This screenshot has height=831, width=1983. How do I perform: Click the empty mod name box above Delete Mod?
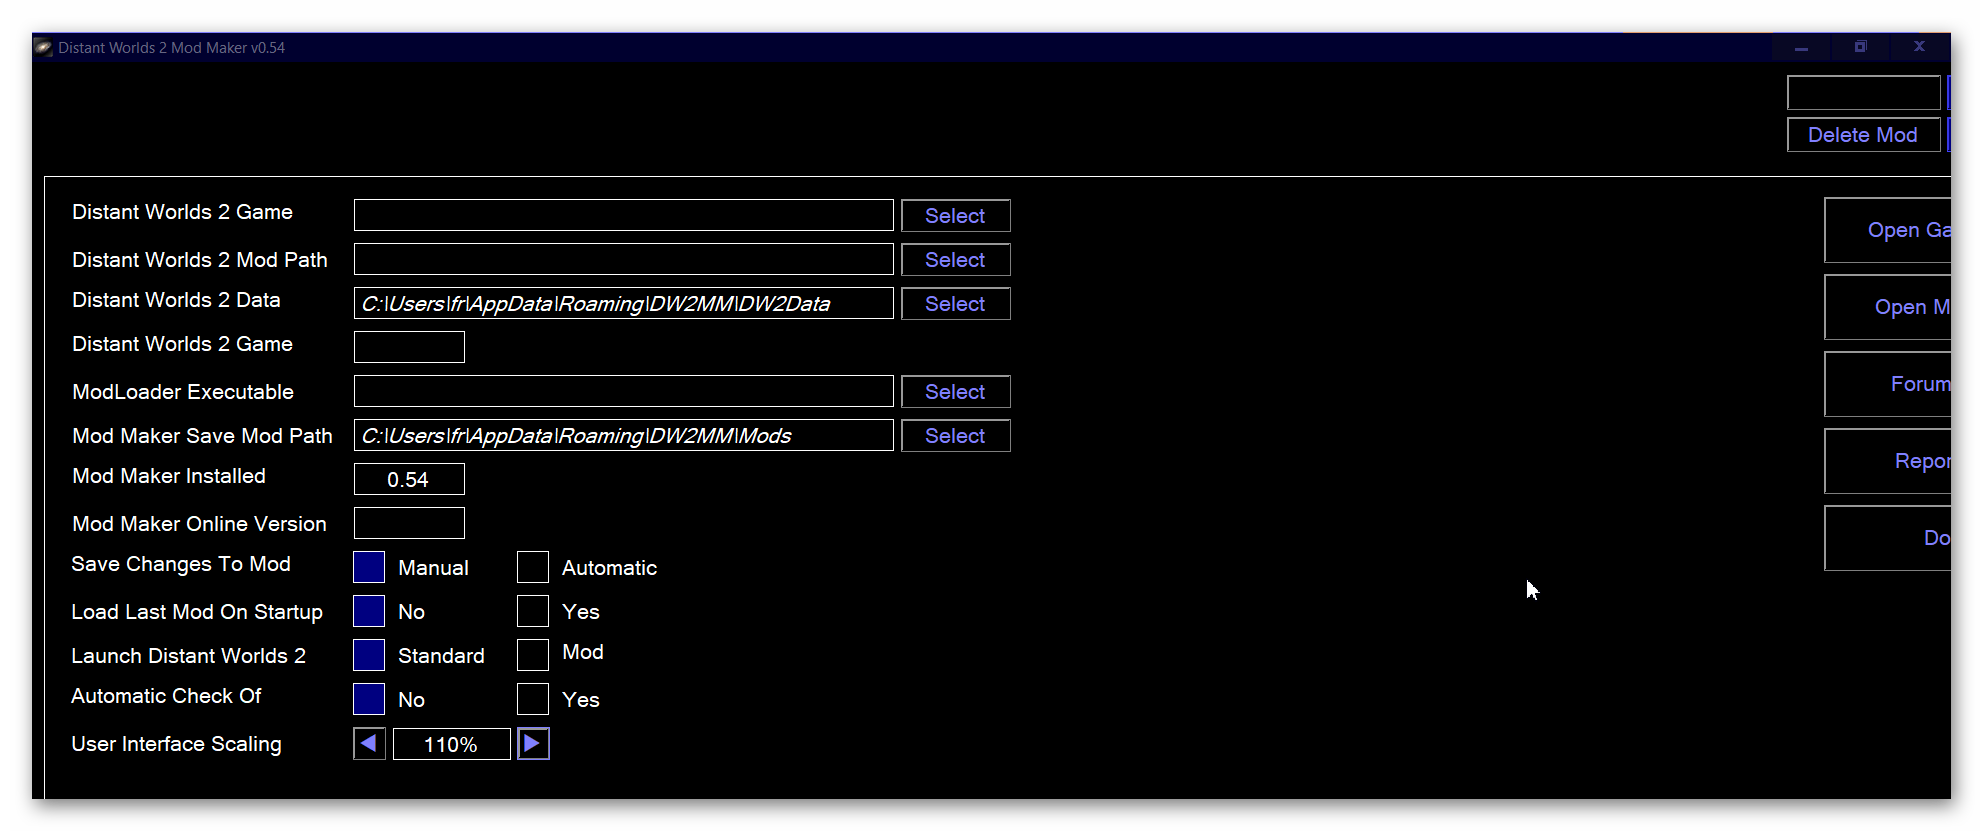point(1863,93)
